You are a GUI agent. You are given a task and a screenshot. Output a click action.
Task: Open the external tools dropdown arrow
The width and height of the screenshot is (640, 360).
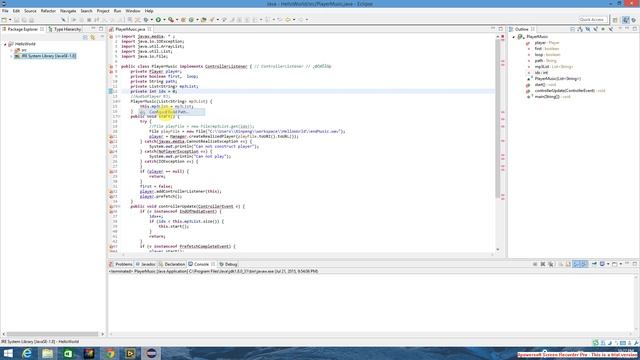(177, 20)
